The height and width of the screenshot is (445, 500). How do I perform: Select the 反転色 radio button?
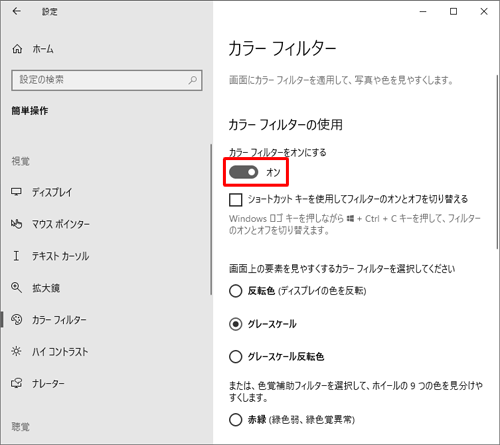point(236,291)
